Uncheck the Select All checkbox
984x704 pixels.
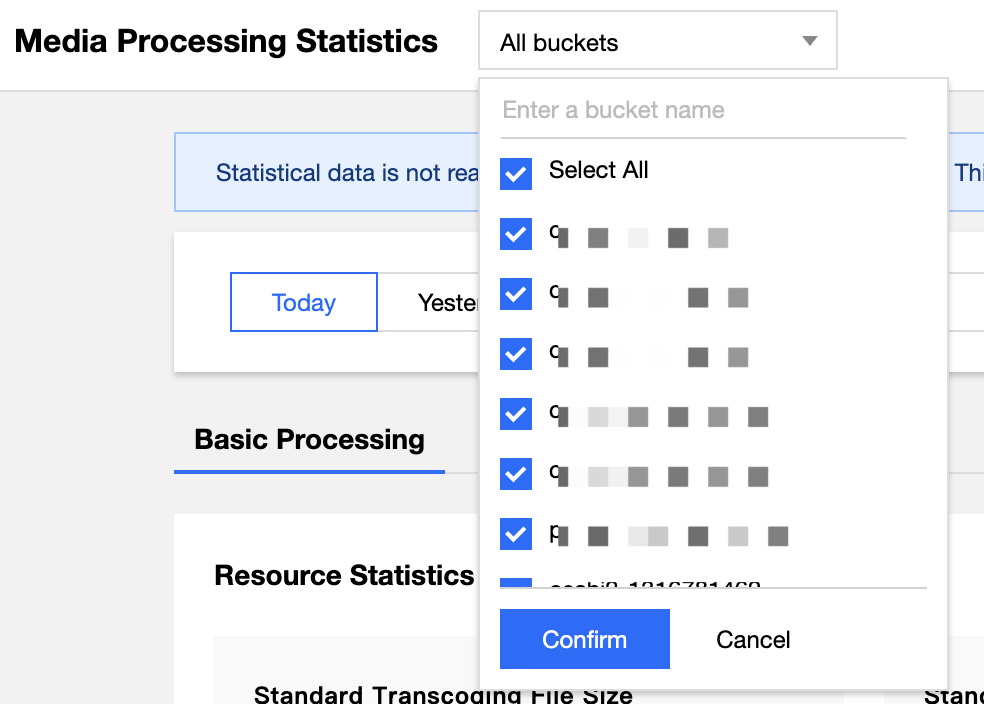pyautogui.click(x=516, y=173)
